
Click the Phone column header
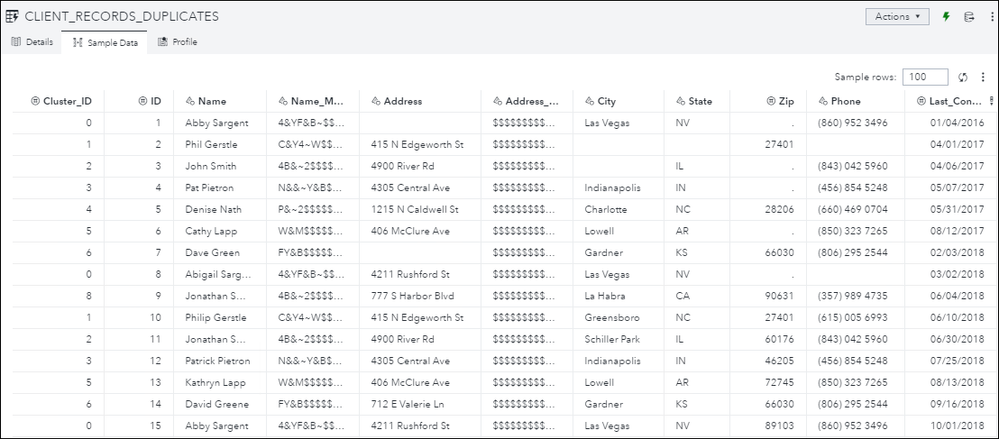coord(855,101)
